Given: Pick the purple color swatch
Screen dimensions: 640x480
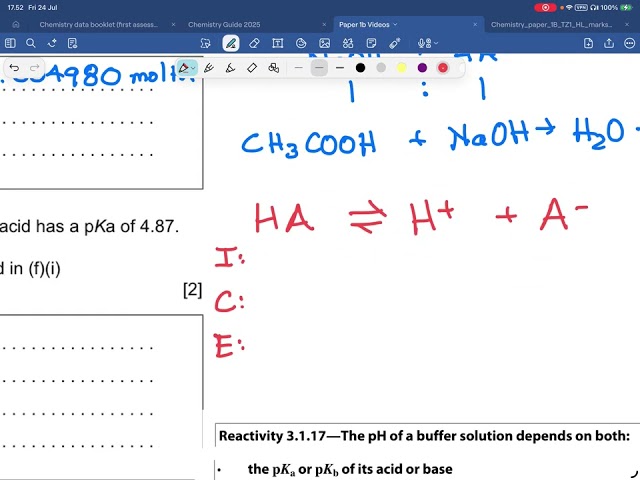Looking at the screenshot, I should tap(422, 68).
